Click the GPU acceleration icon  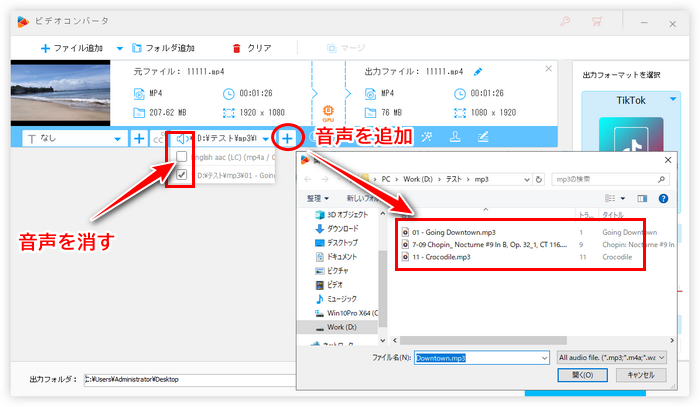click(328, 112)
